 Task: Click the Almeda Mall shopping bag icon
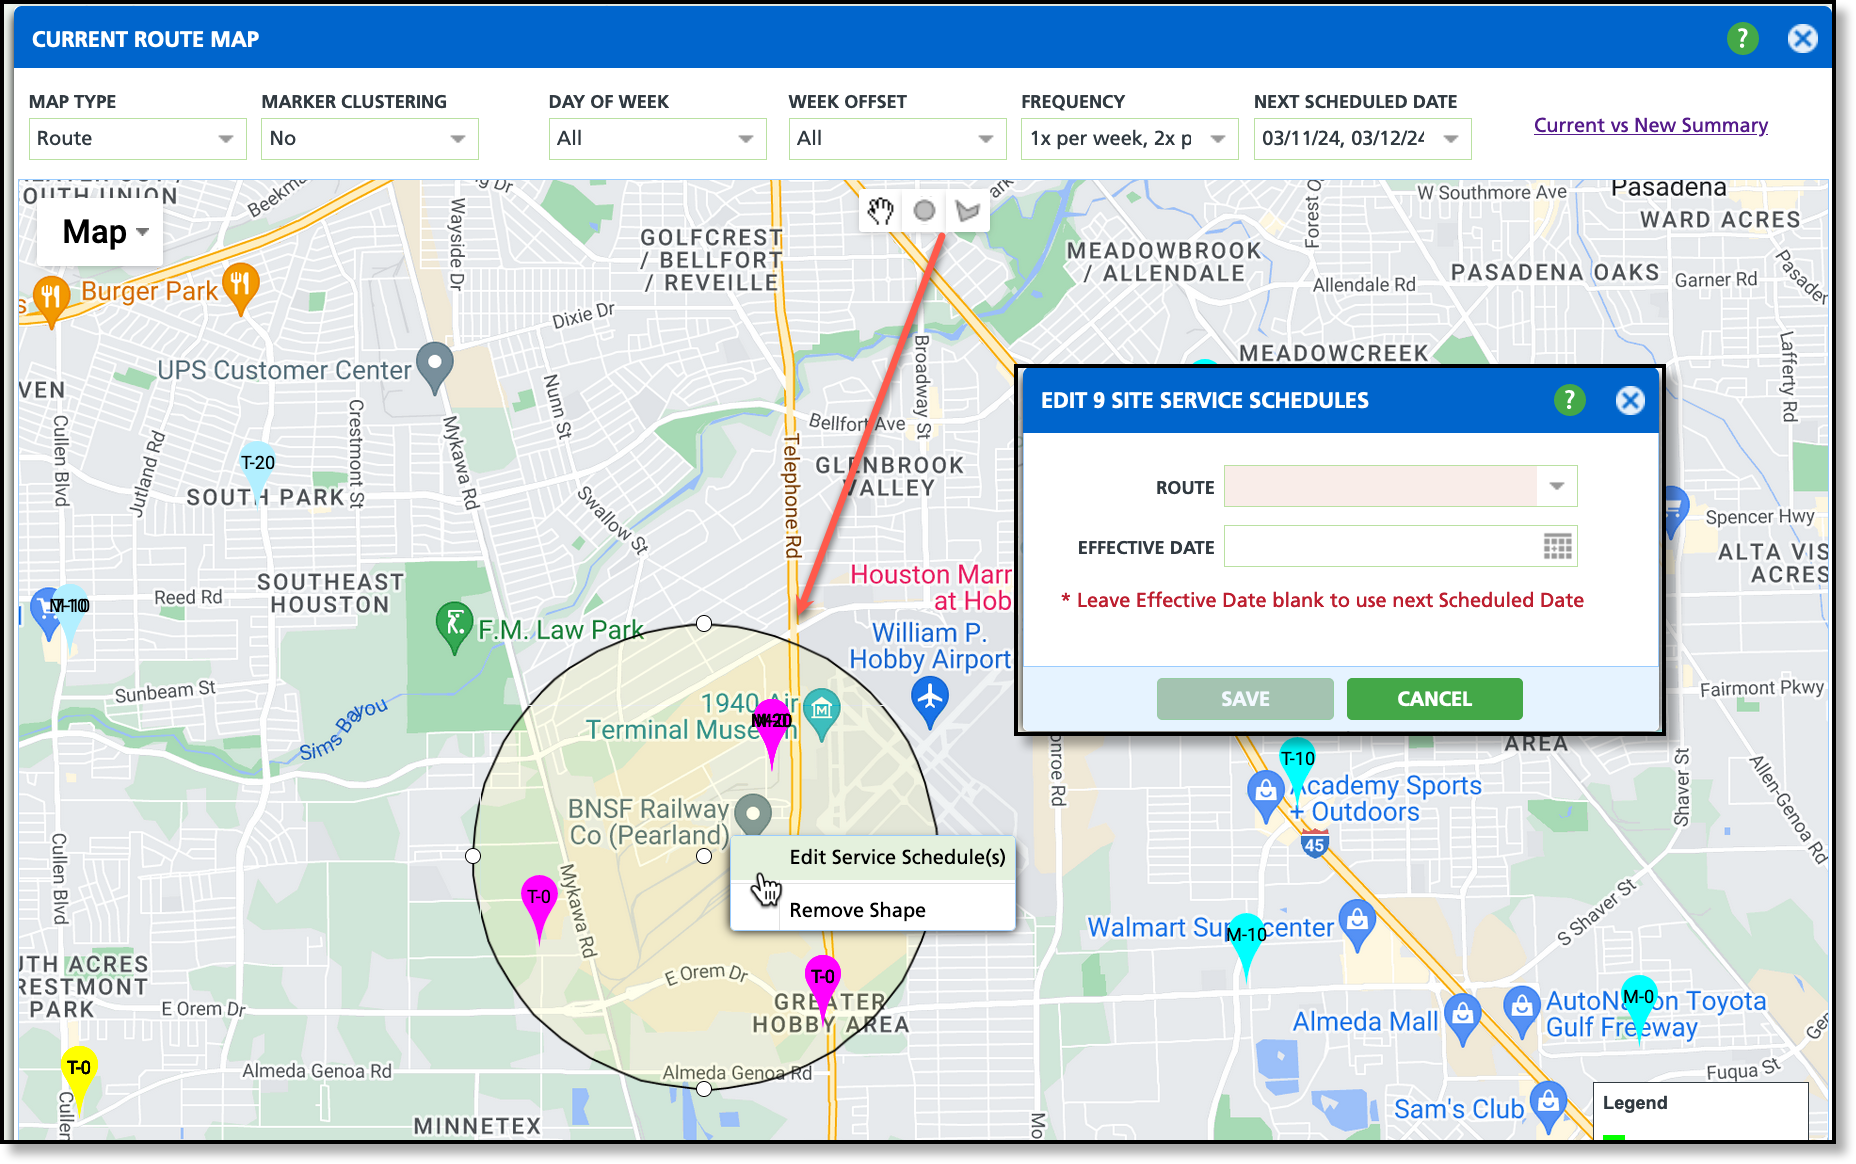[x=1463, y=1017]
